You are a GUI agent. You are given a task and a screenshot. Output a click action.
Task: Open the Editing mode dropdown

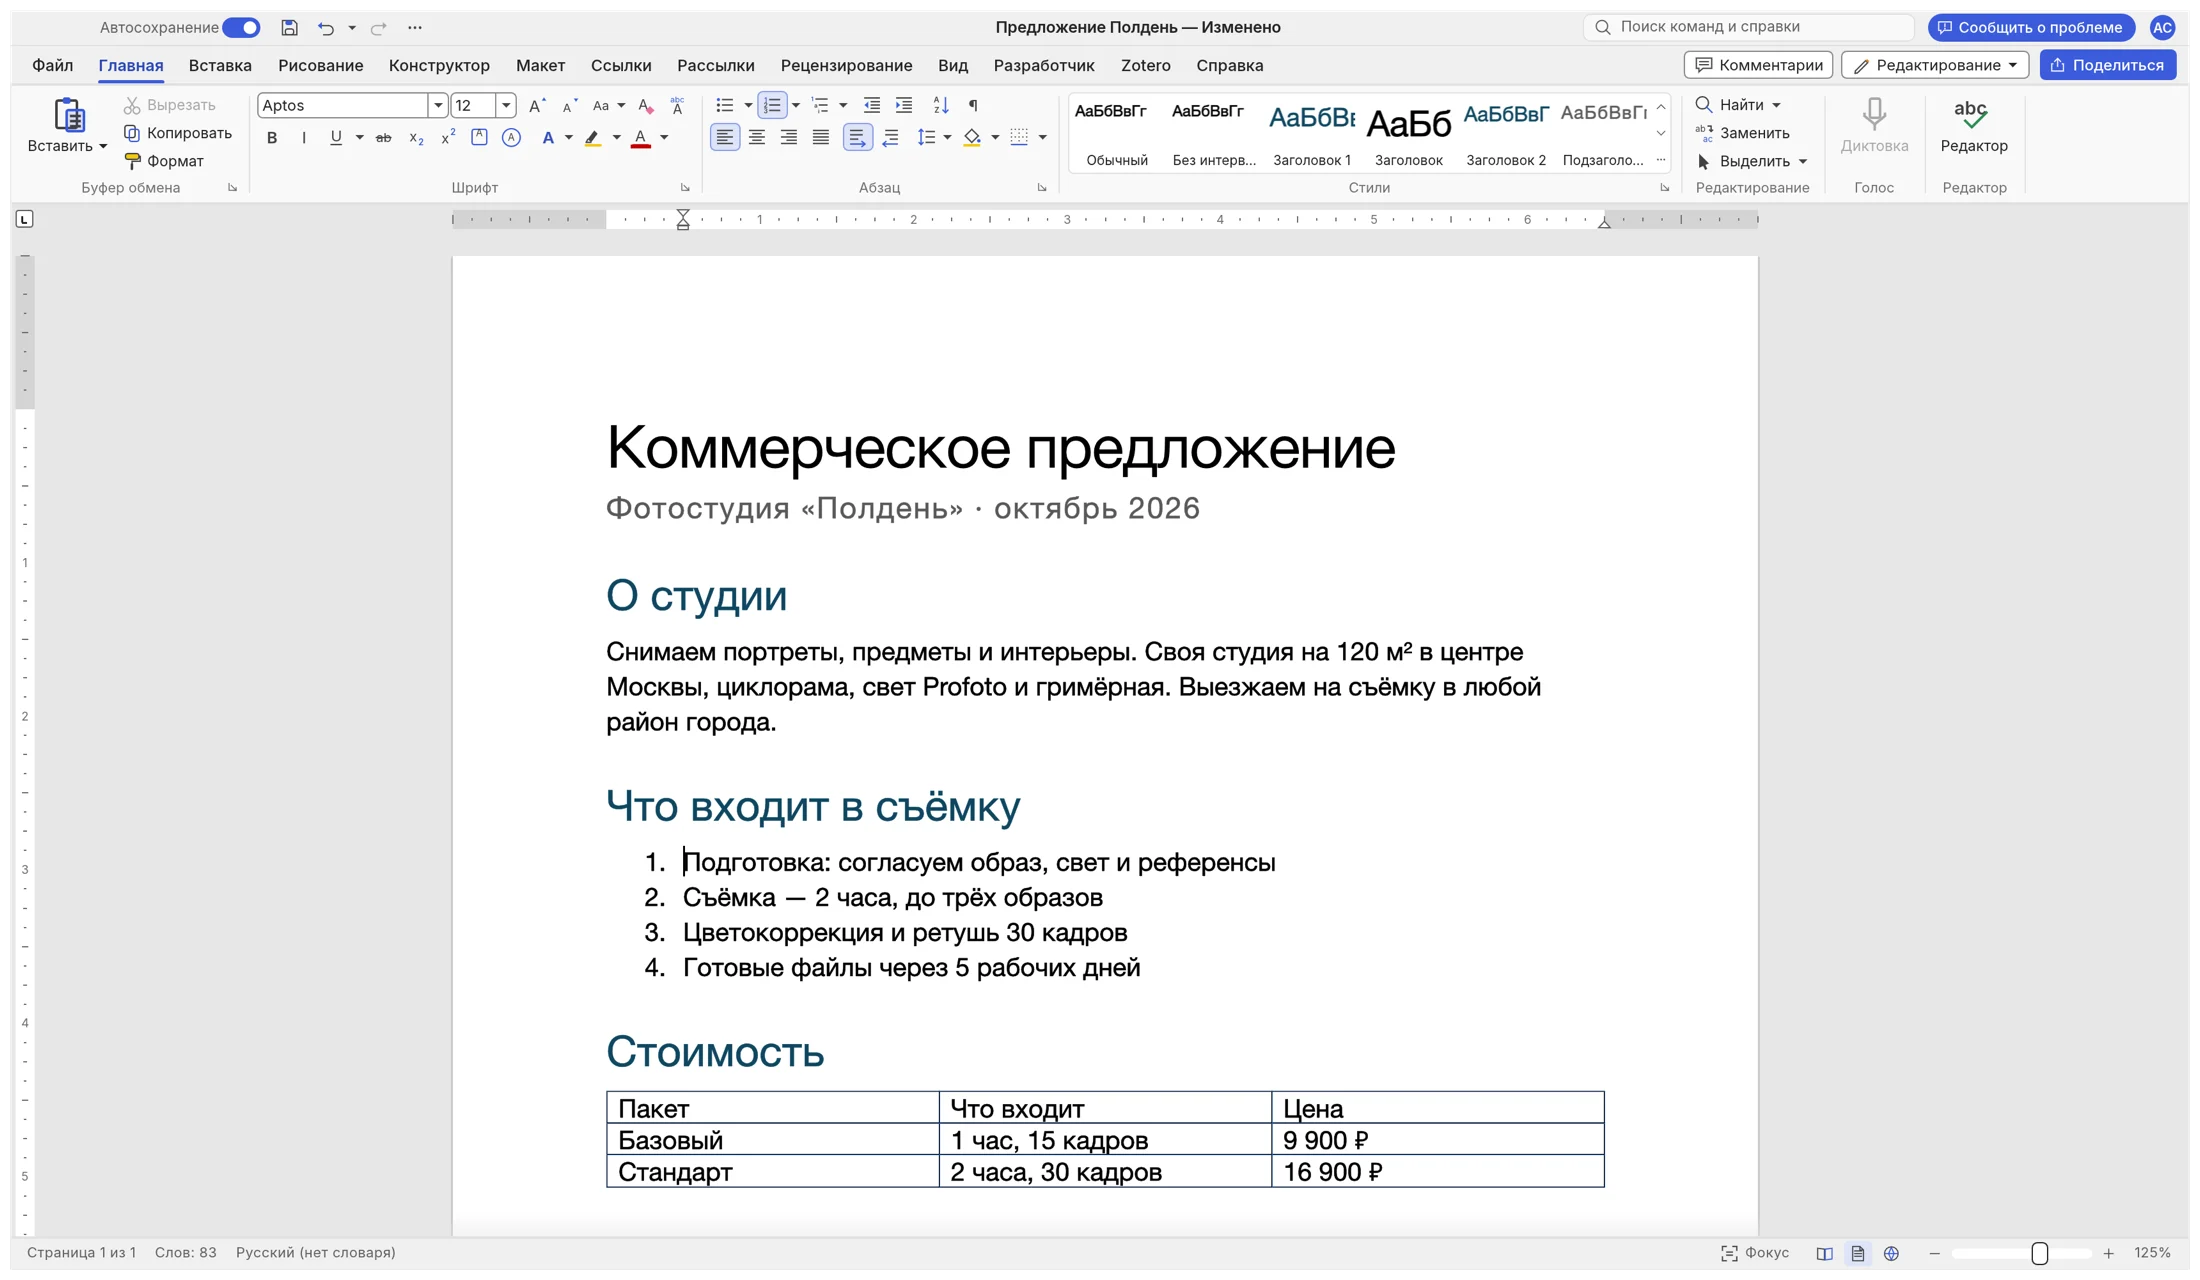(x=1935, y=65)
